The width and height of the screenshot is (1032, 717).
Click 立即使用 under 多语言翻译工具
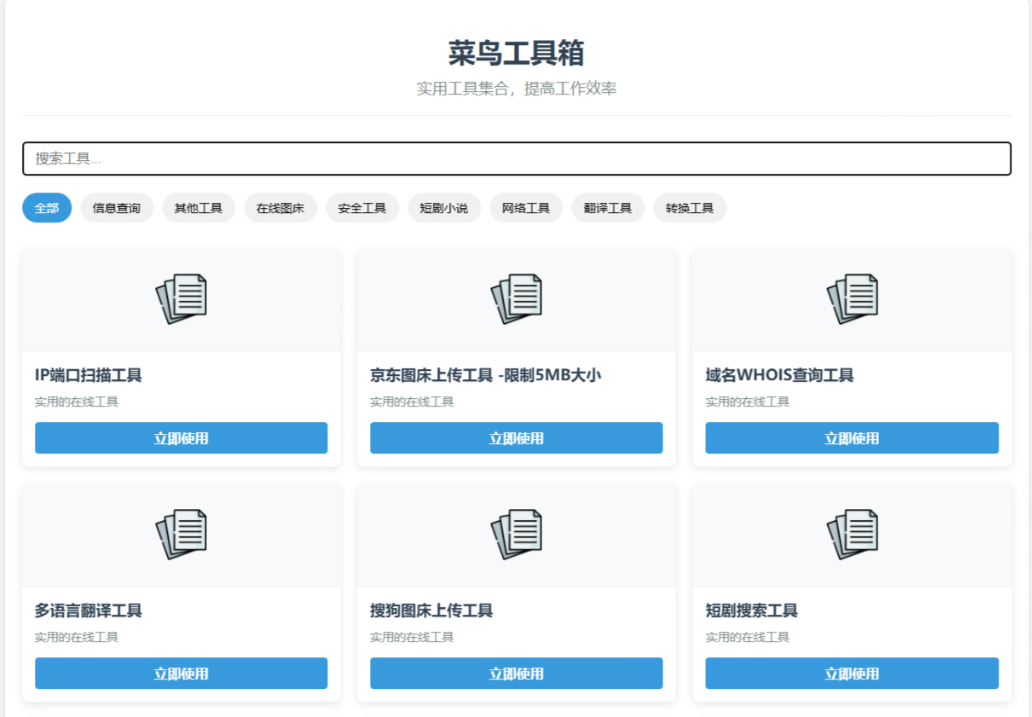pyautogui.click(x=180, y=673)
